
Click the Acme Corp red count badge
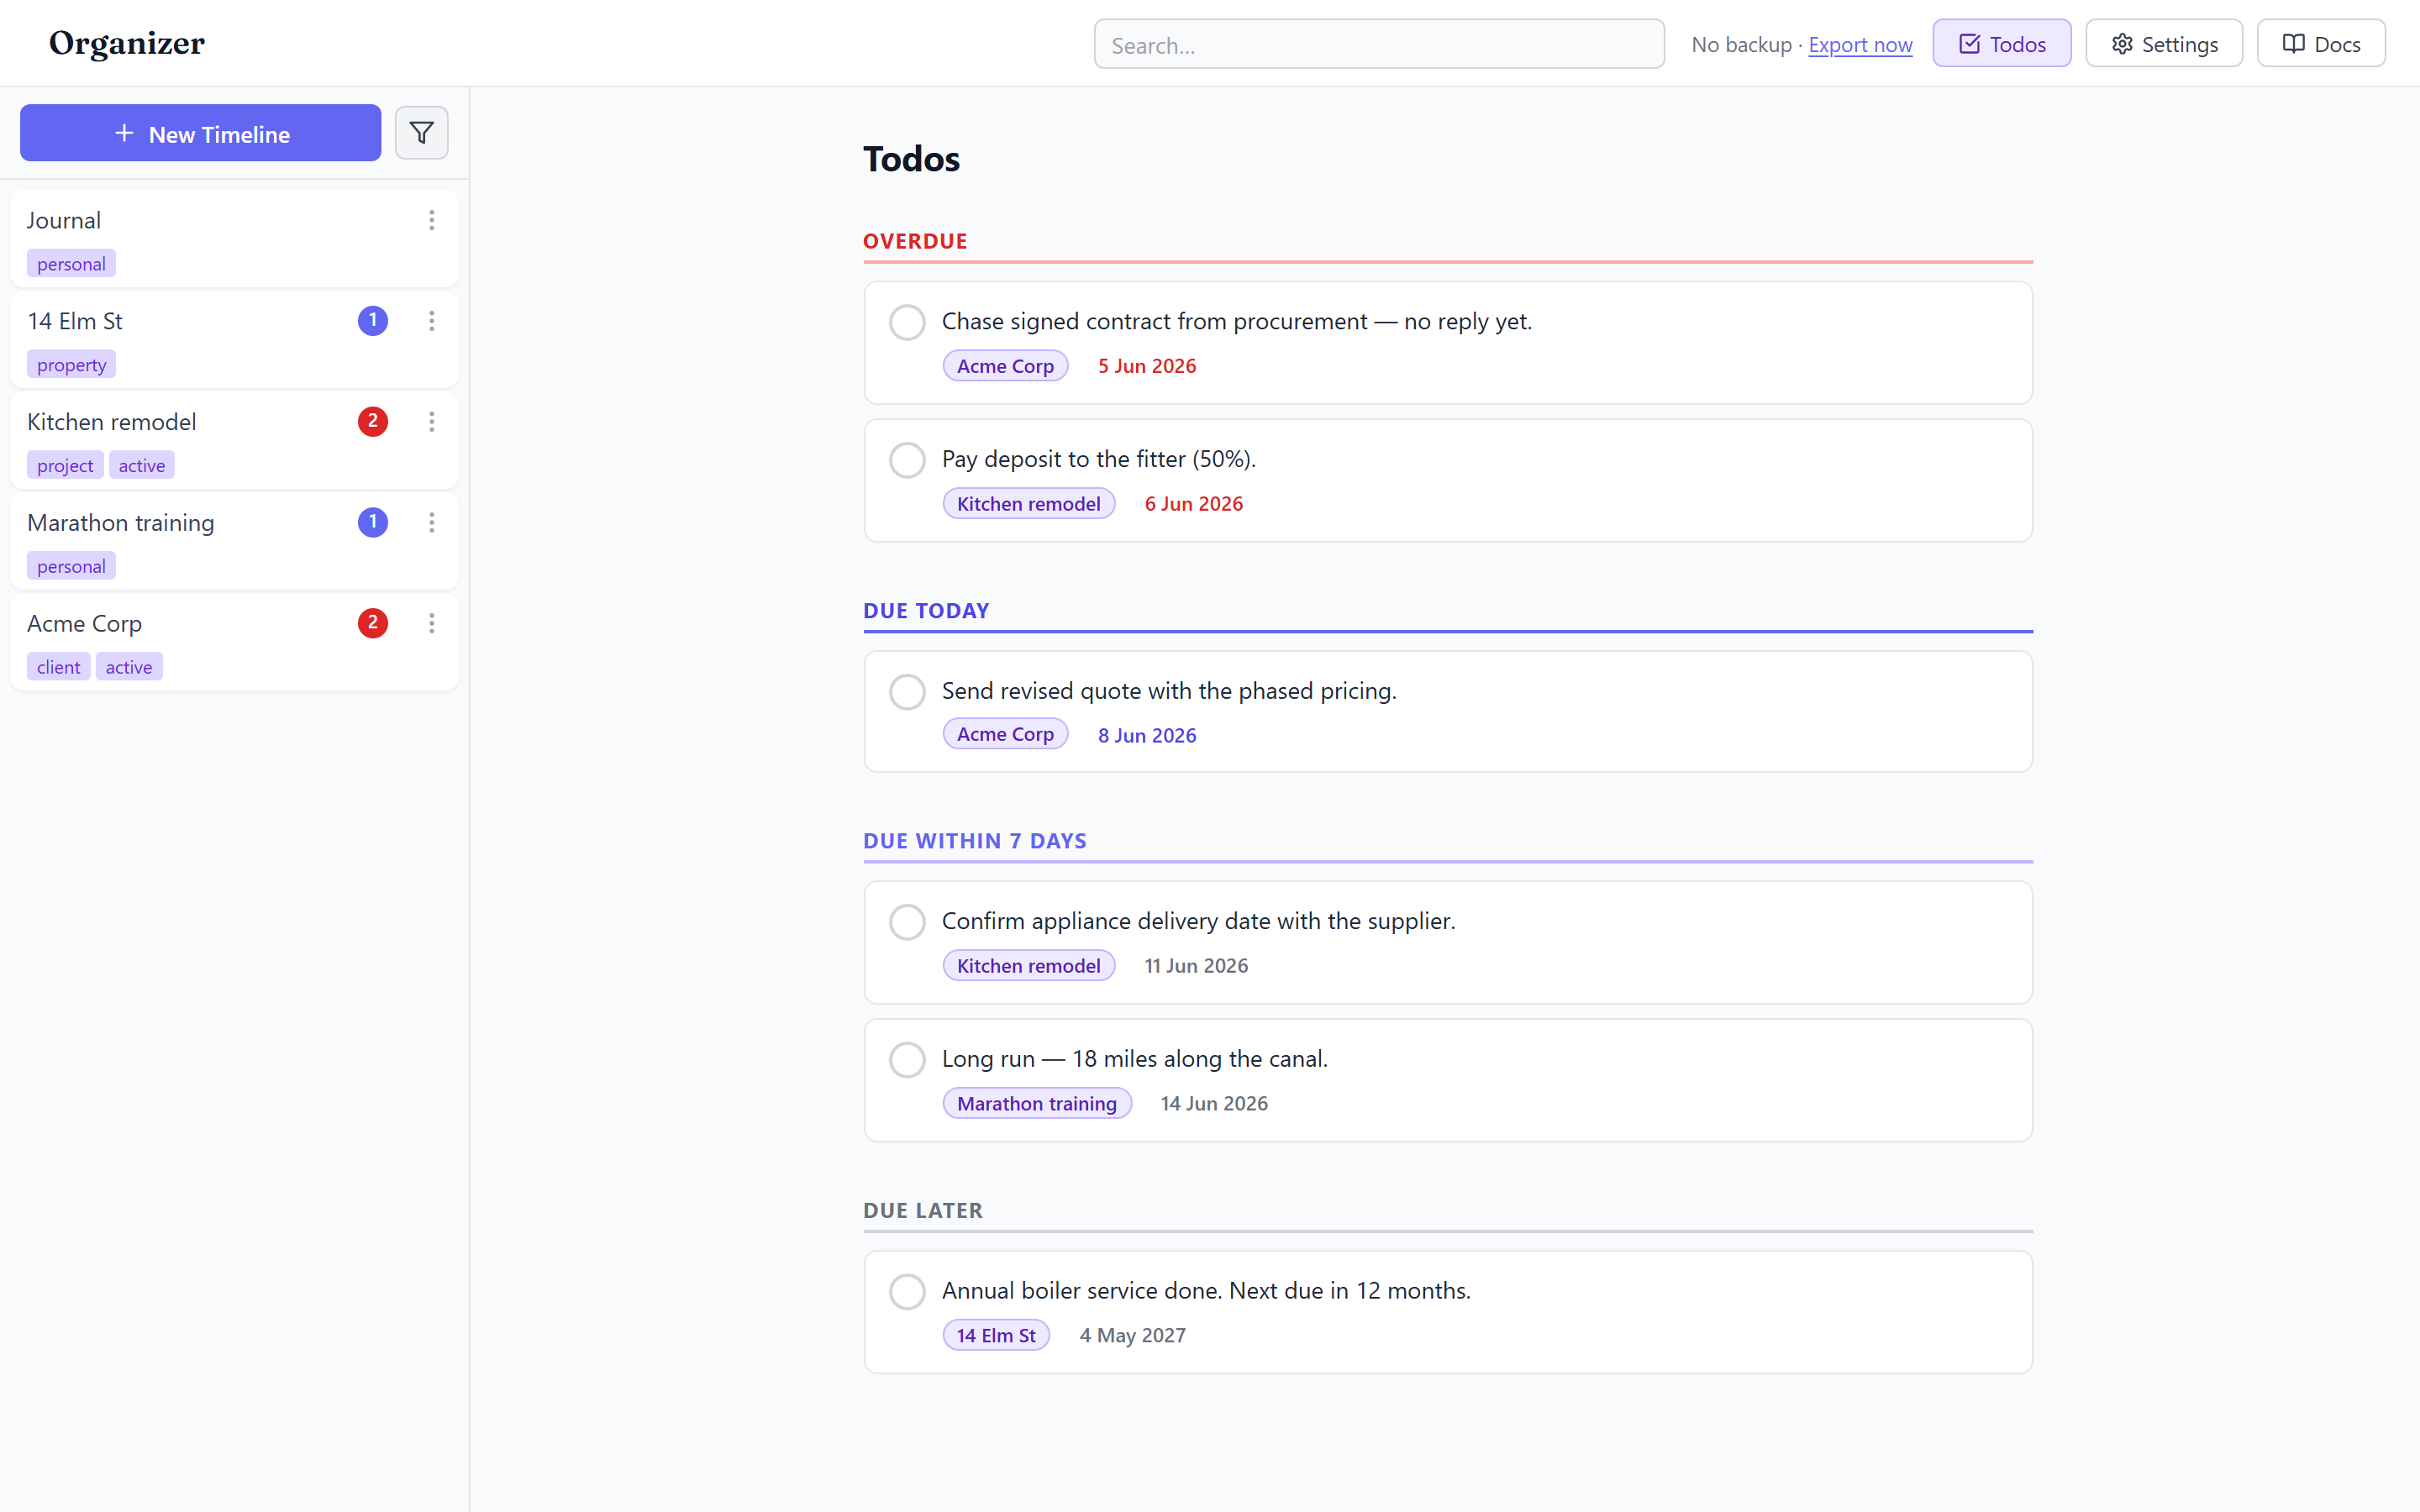coord(373,624)
